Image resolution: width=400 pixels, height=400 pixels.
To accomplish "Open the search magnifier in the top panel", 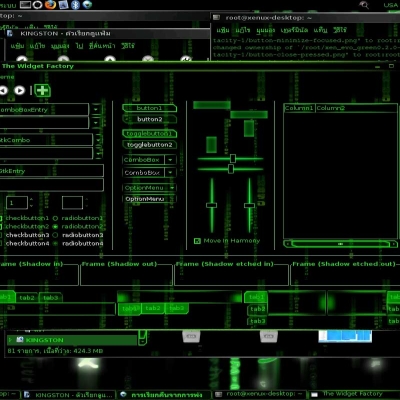I will click(x=364, y=5).
